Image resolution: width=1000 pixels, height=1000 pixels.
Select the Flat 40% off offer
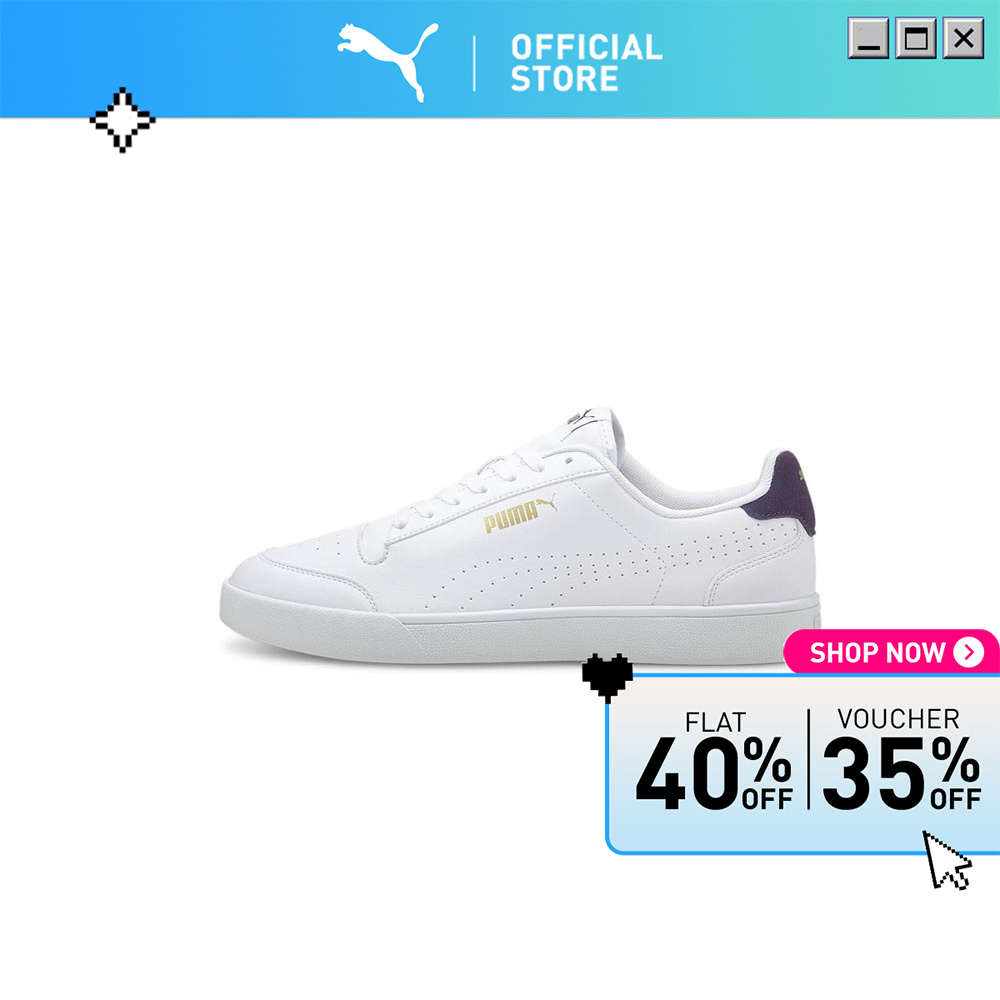714,761
